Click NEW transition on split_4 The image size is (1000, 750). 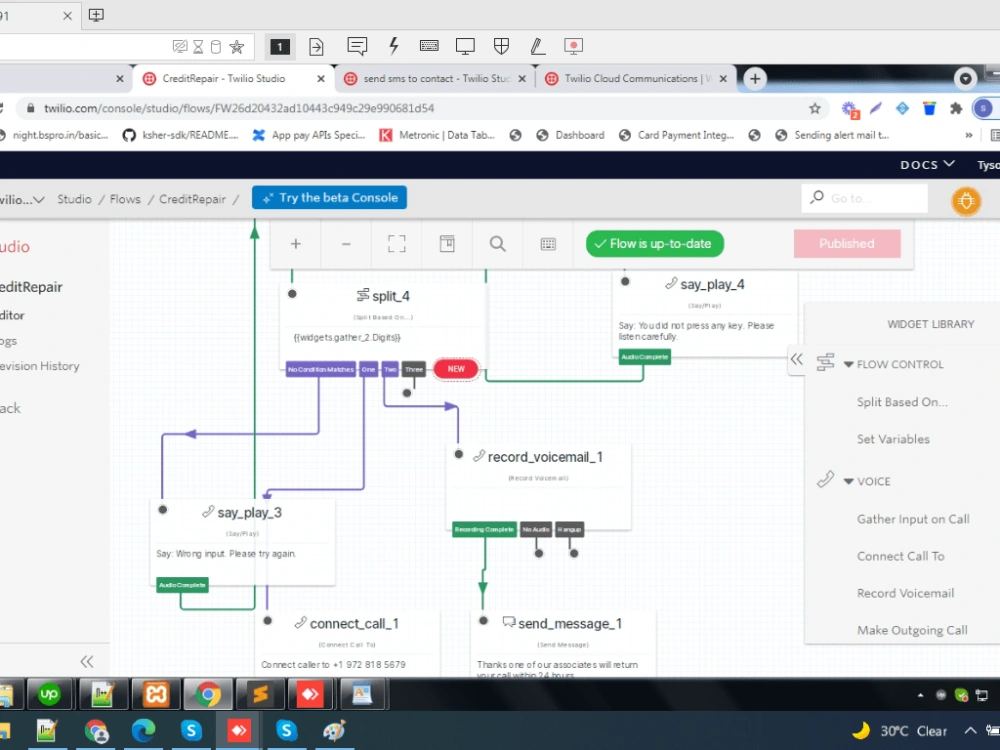456,369
